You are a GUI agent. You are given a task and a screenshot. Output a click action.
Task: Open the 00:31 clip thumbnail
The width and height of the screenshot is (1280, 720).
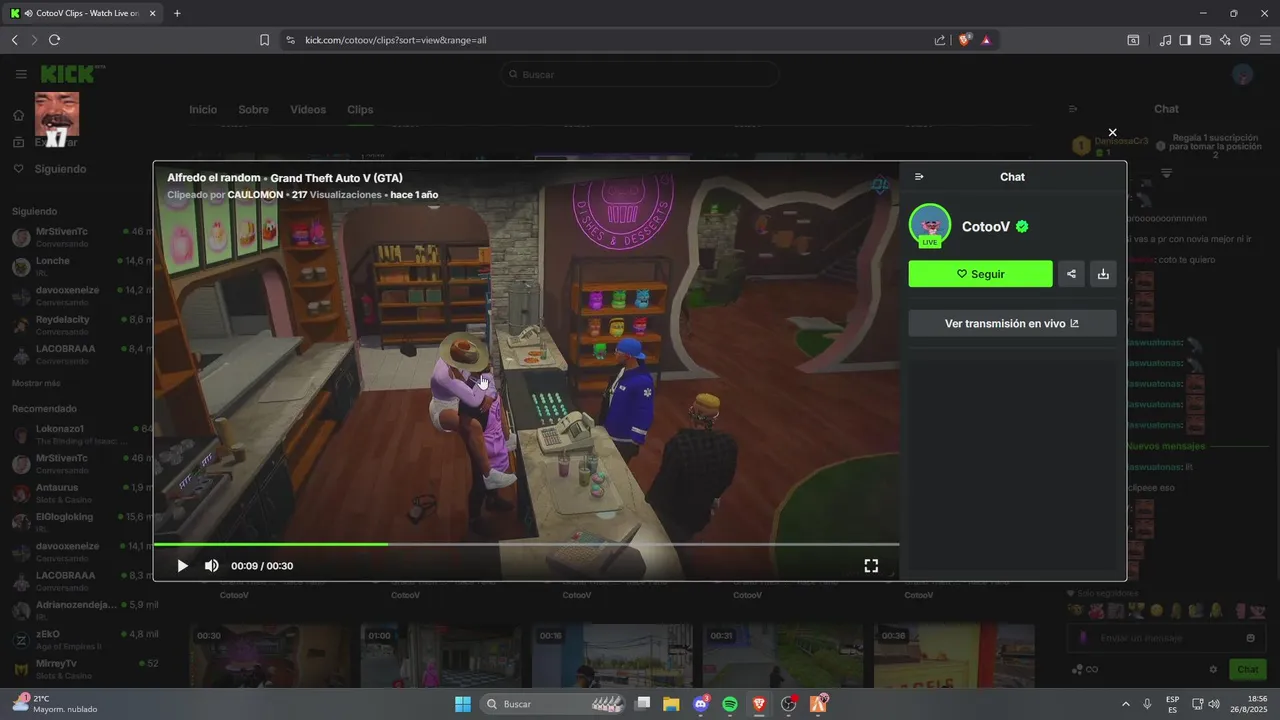[x=783, y=656]
